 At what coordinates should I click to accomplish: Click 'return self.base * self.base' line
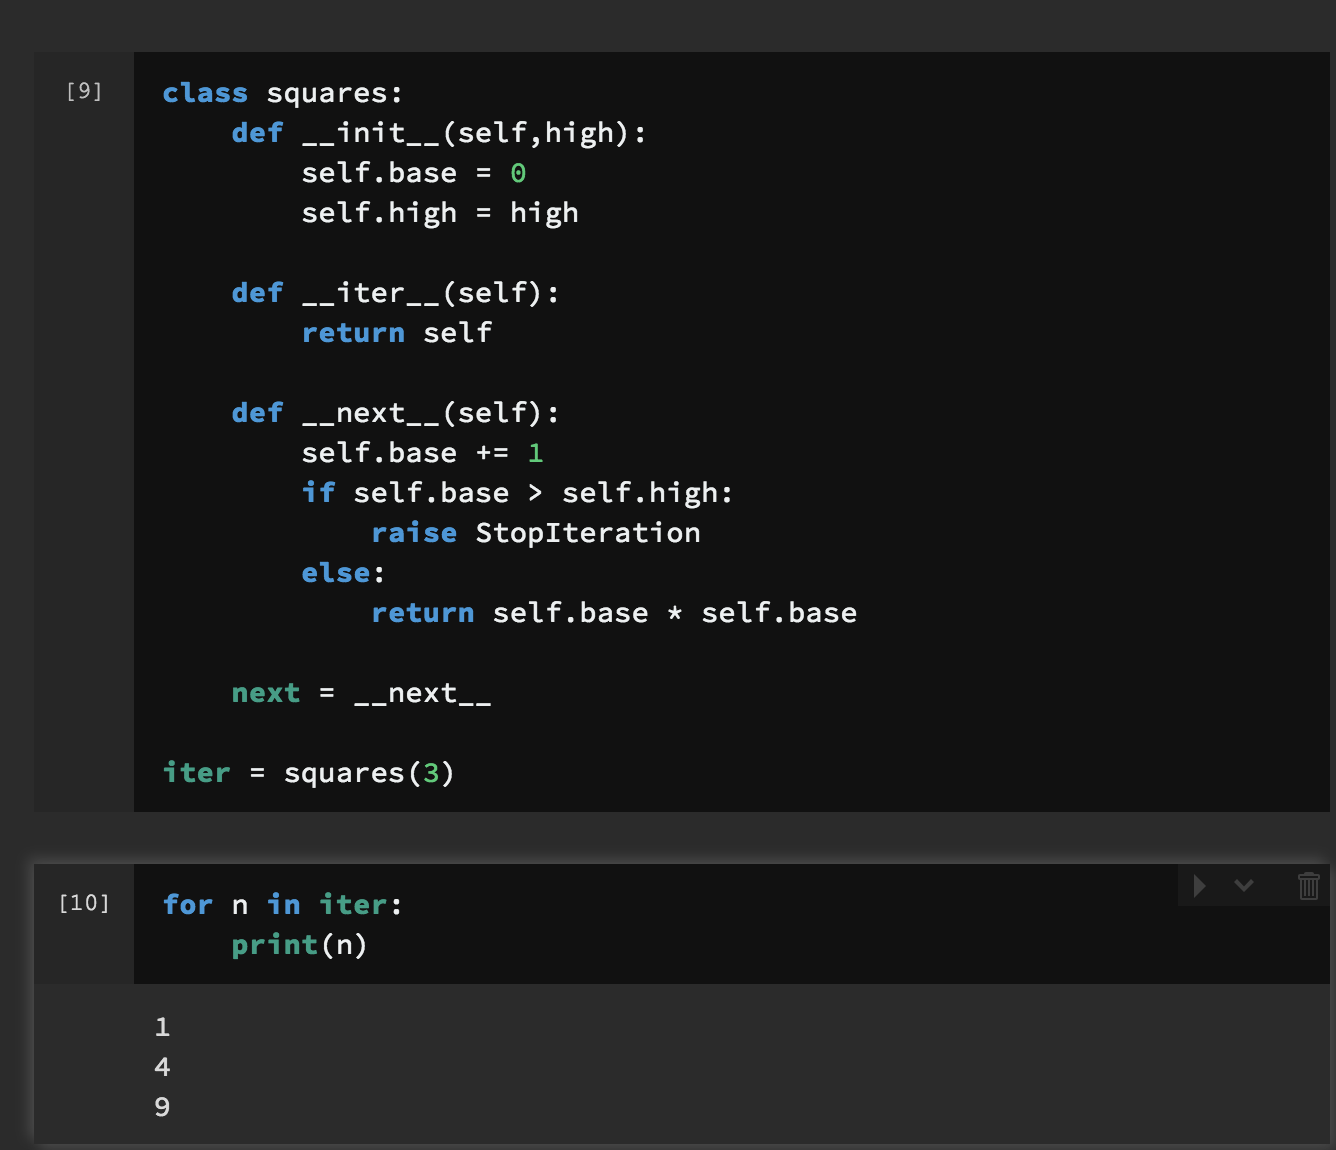point(614,613)
